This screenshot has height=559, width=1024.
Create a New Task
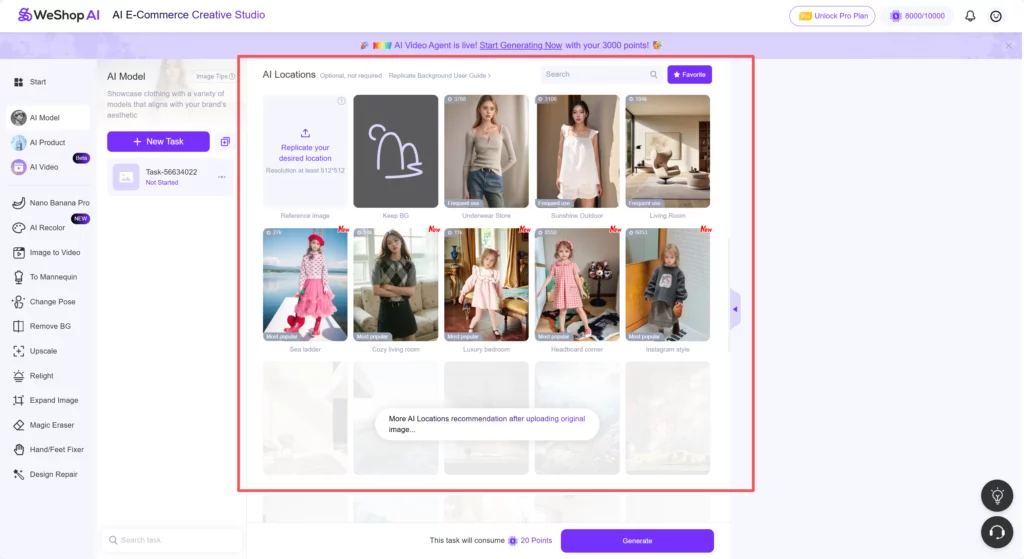point(158,142)
